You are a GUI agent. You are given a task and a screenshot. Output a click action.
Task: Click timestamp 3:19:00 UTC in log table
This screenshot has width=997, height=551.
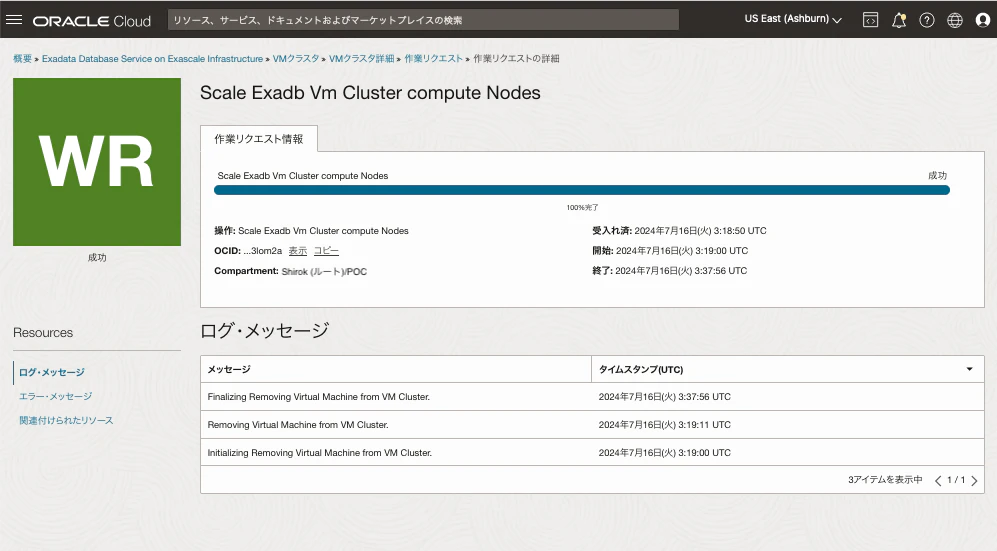(x=664, y=452)
